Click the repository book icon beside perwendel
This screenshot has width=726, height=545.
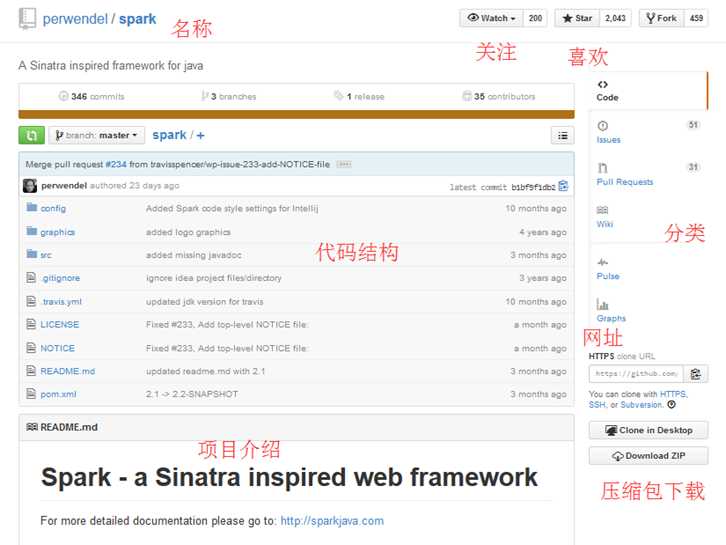click(27, 19)
